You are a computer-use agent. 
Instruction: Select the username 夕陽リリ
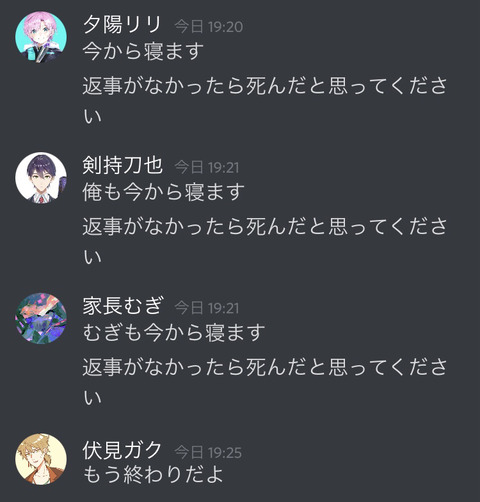coord(122,25)
